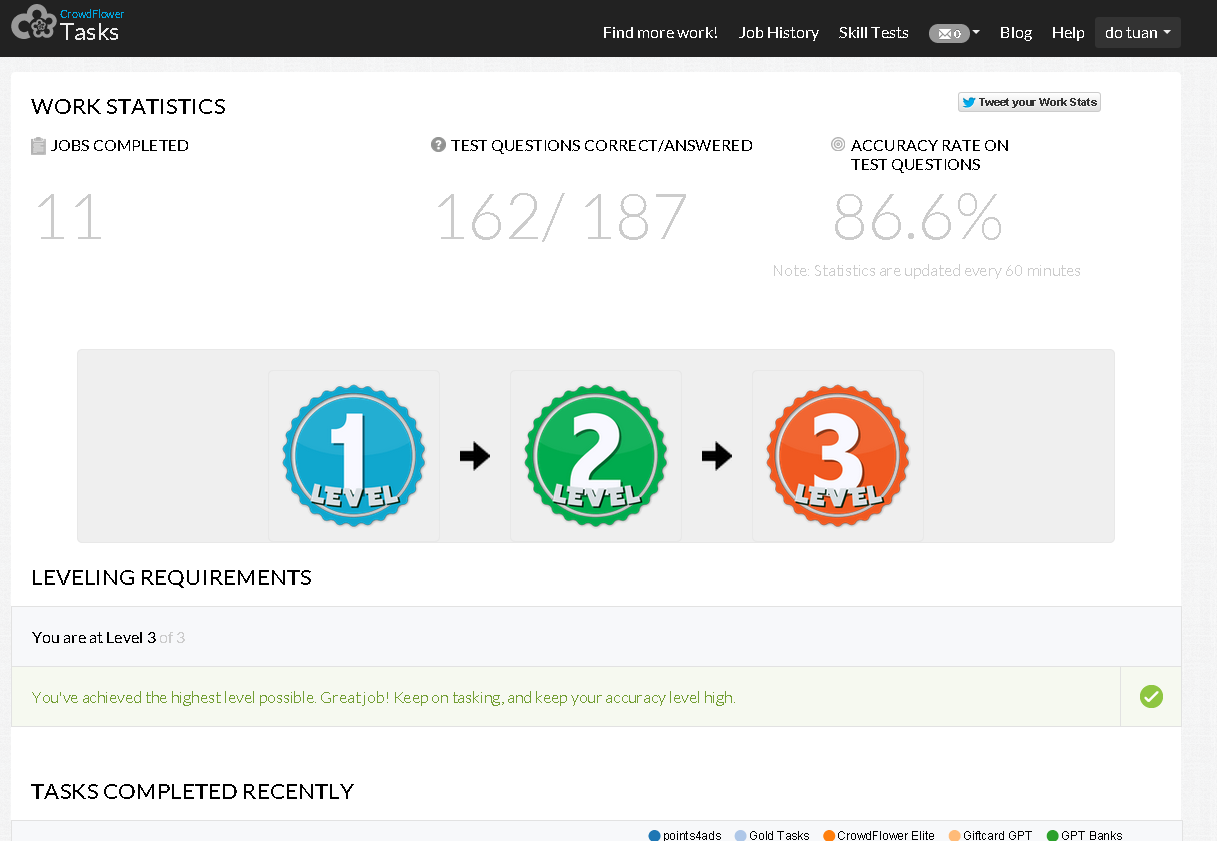The image size is (1217, 841).
Task: Click the WORK STATISTICS heading
Action: [x=128, y=106]
